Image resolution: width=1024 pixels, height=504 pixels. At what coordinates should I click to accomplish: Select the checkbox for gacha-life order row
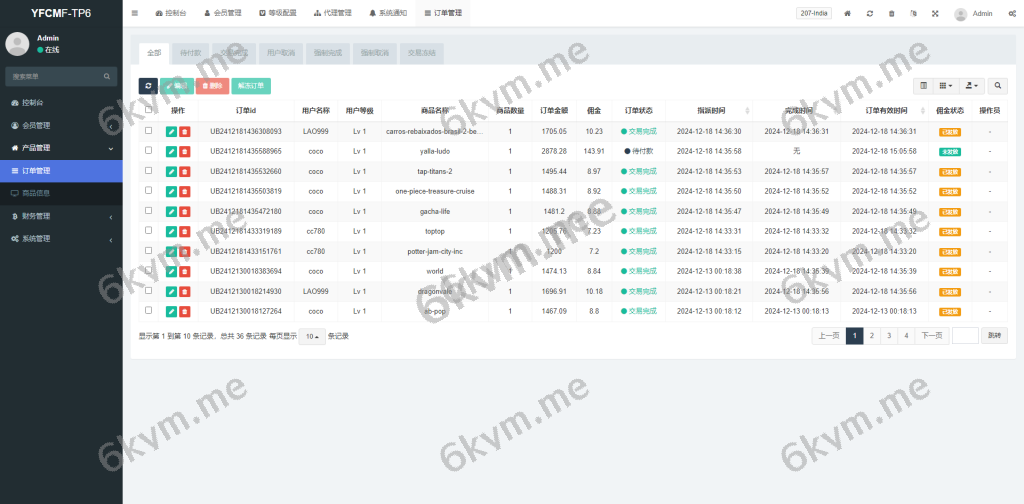(149, 211)
